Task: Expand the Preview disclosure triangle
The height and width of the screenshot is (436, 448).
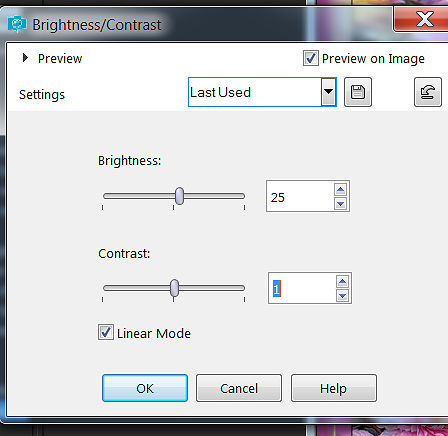Action: coord(25,58)
